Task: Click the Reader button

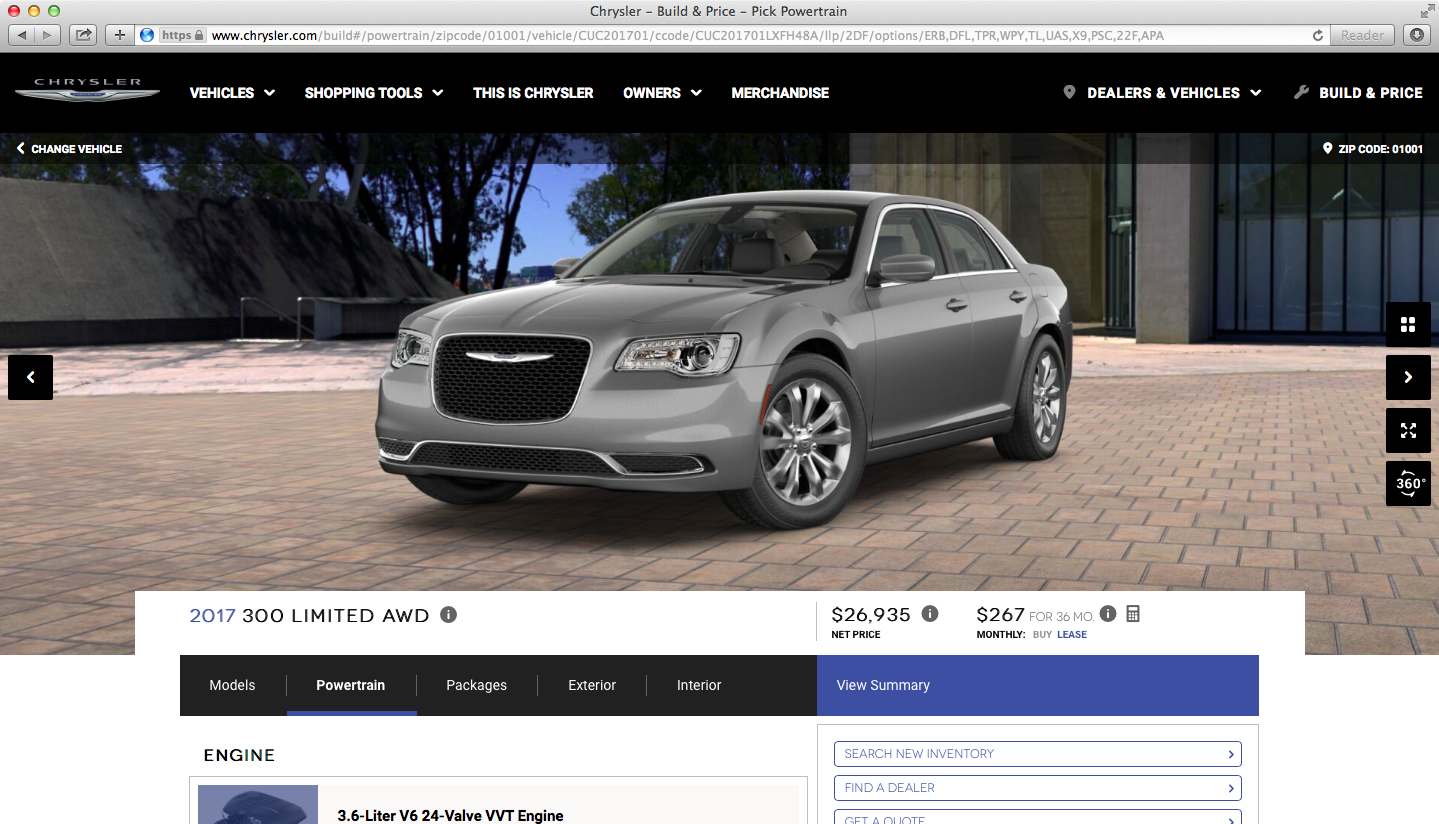Action: (x=1363, y=35)
